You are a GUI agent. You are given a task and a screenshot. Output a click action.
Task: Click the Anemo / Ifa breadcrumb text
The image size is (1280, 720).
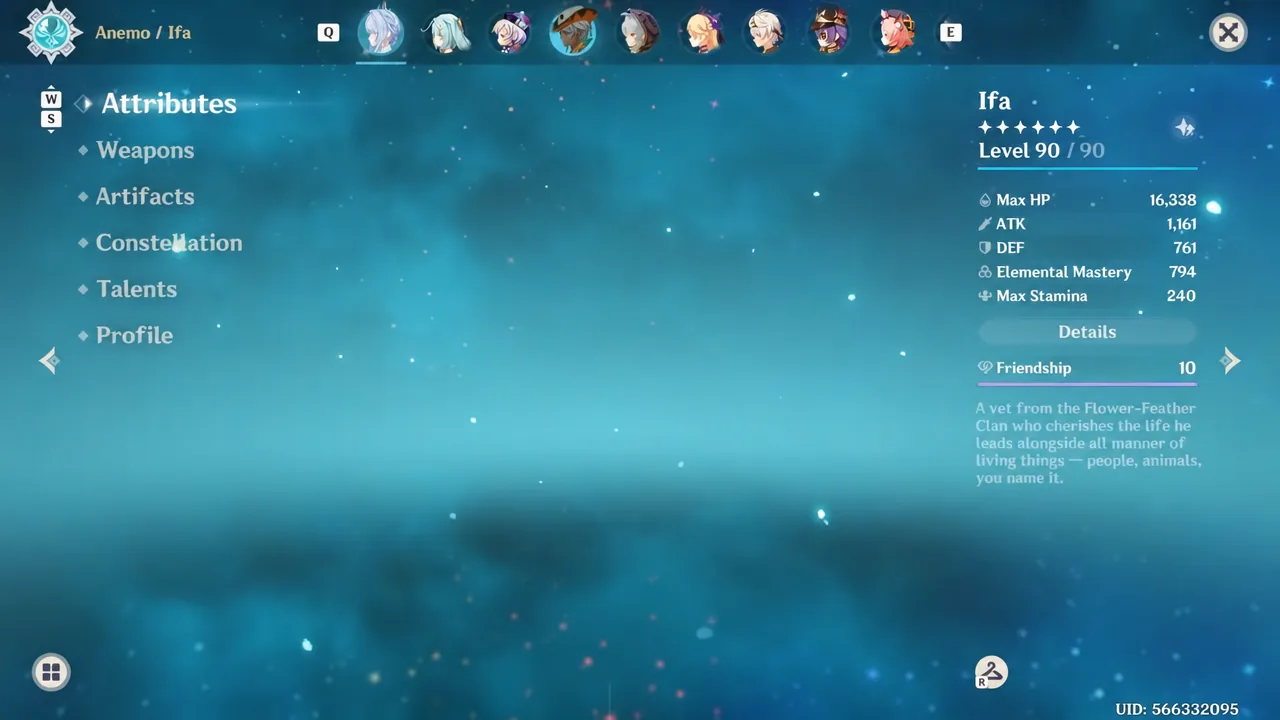point(143,33)
